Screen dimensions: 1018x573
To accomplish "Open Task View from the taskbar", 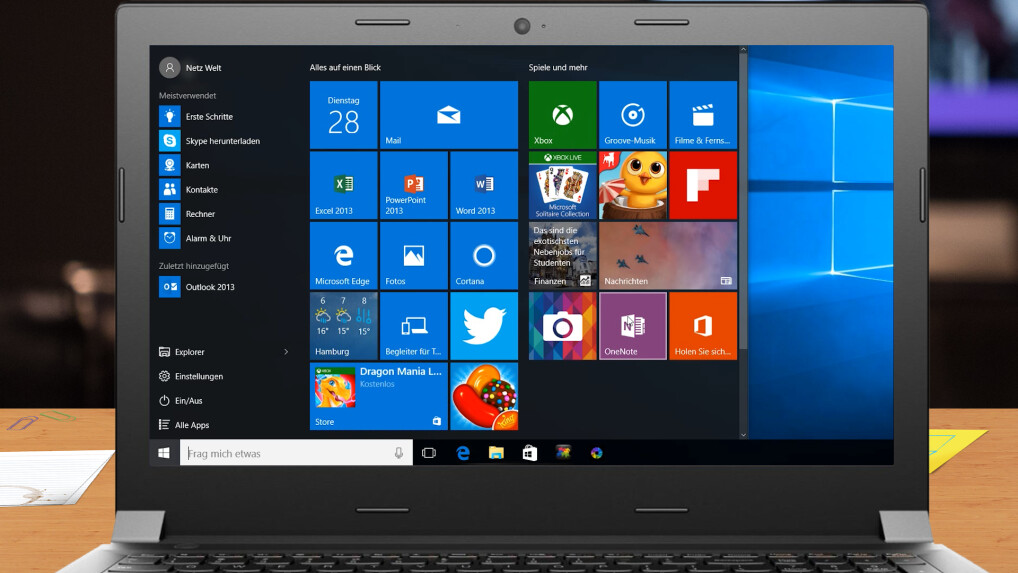I will point(429,453).
